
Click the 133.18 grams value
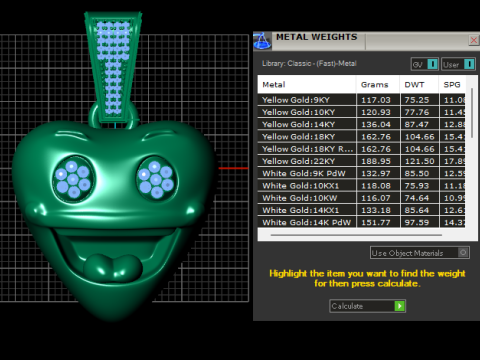[x=376, y=210]
